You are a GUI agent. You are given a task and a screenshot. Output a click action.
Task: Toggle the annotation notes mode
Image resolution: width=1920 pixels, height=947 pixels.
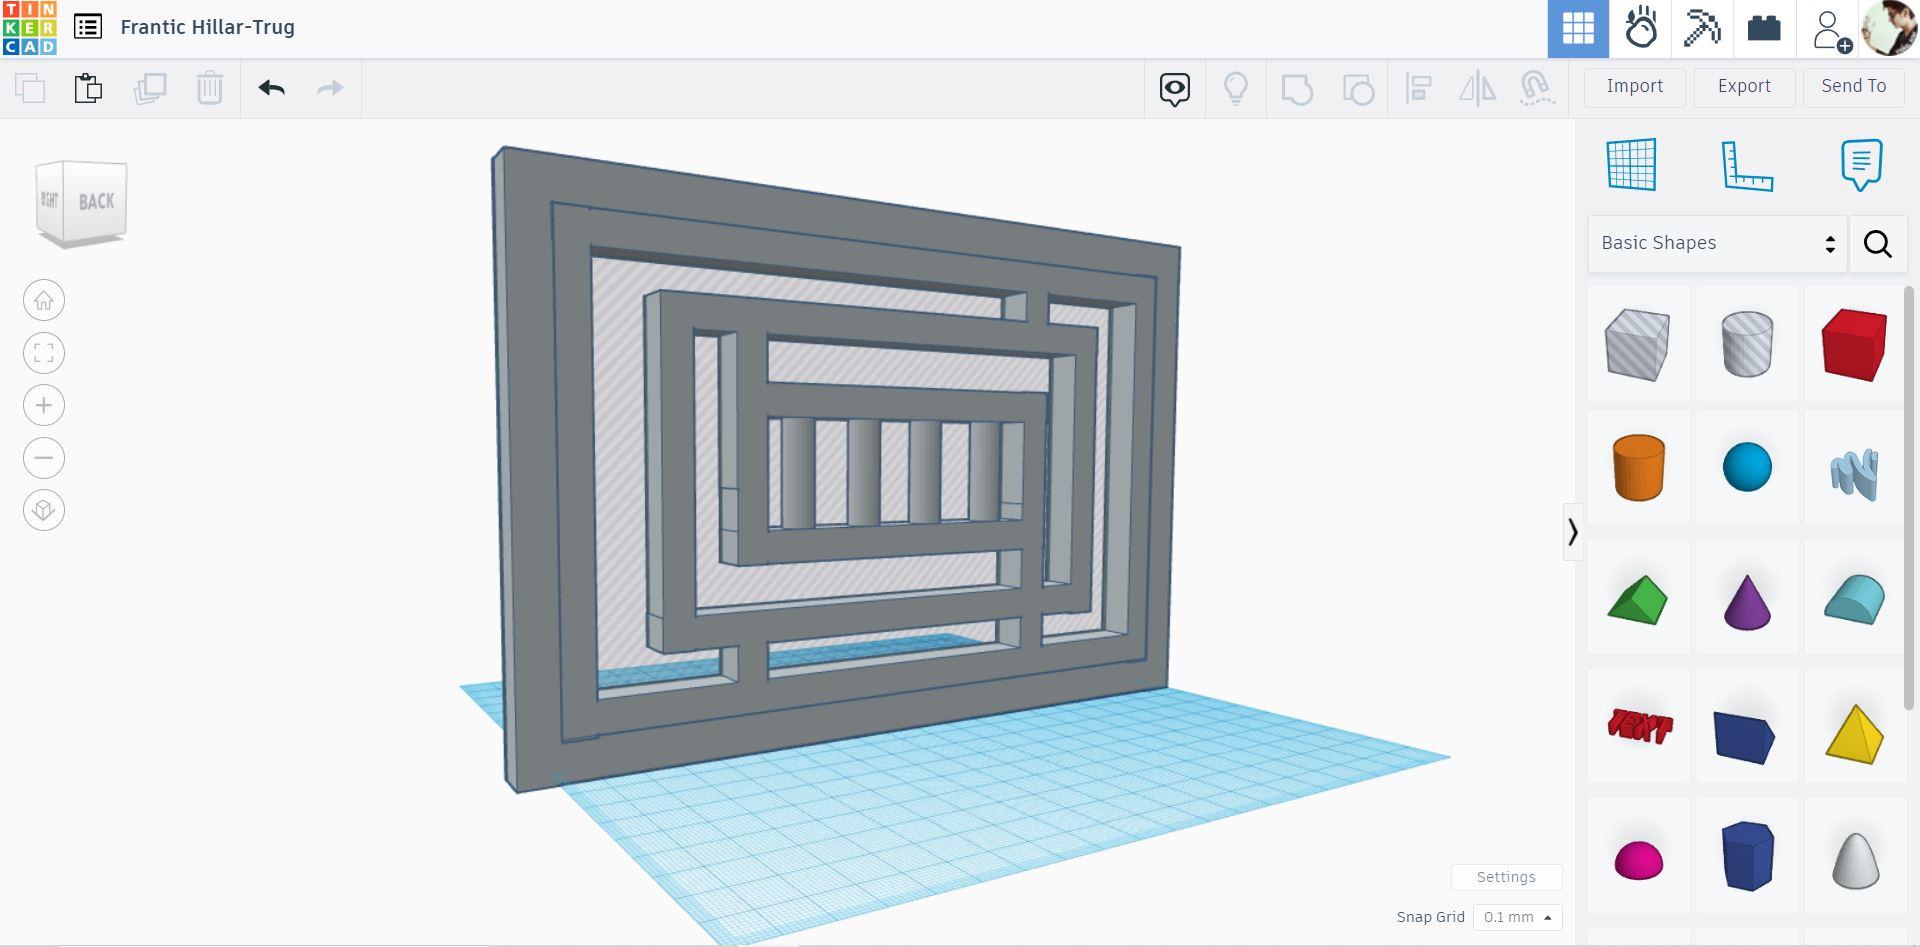click(x=1859, y=165)
